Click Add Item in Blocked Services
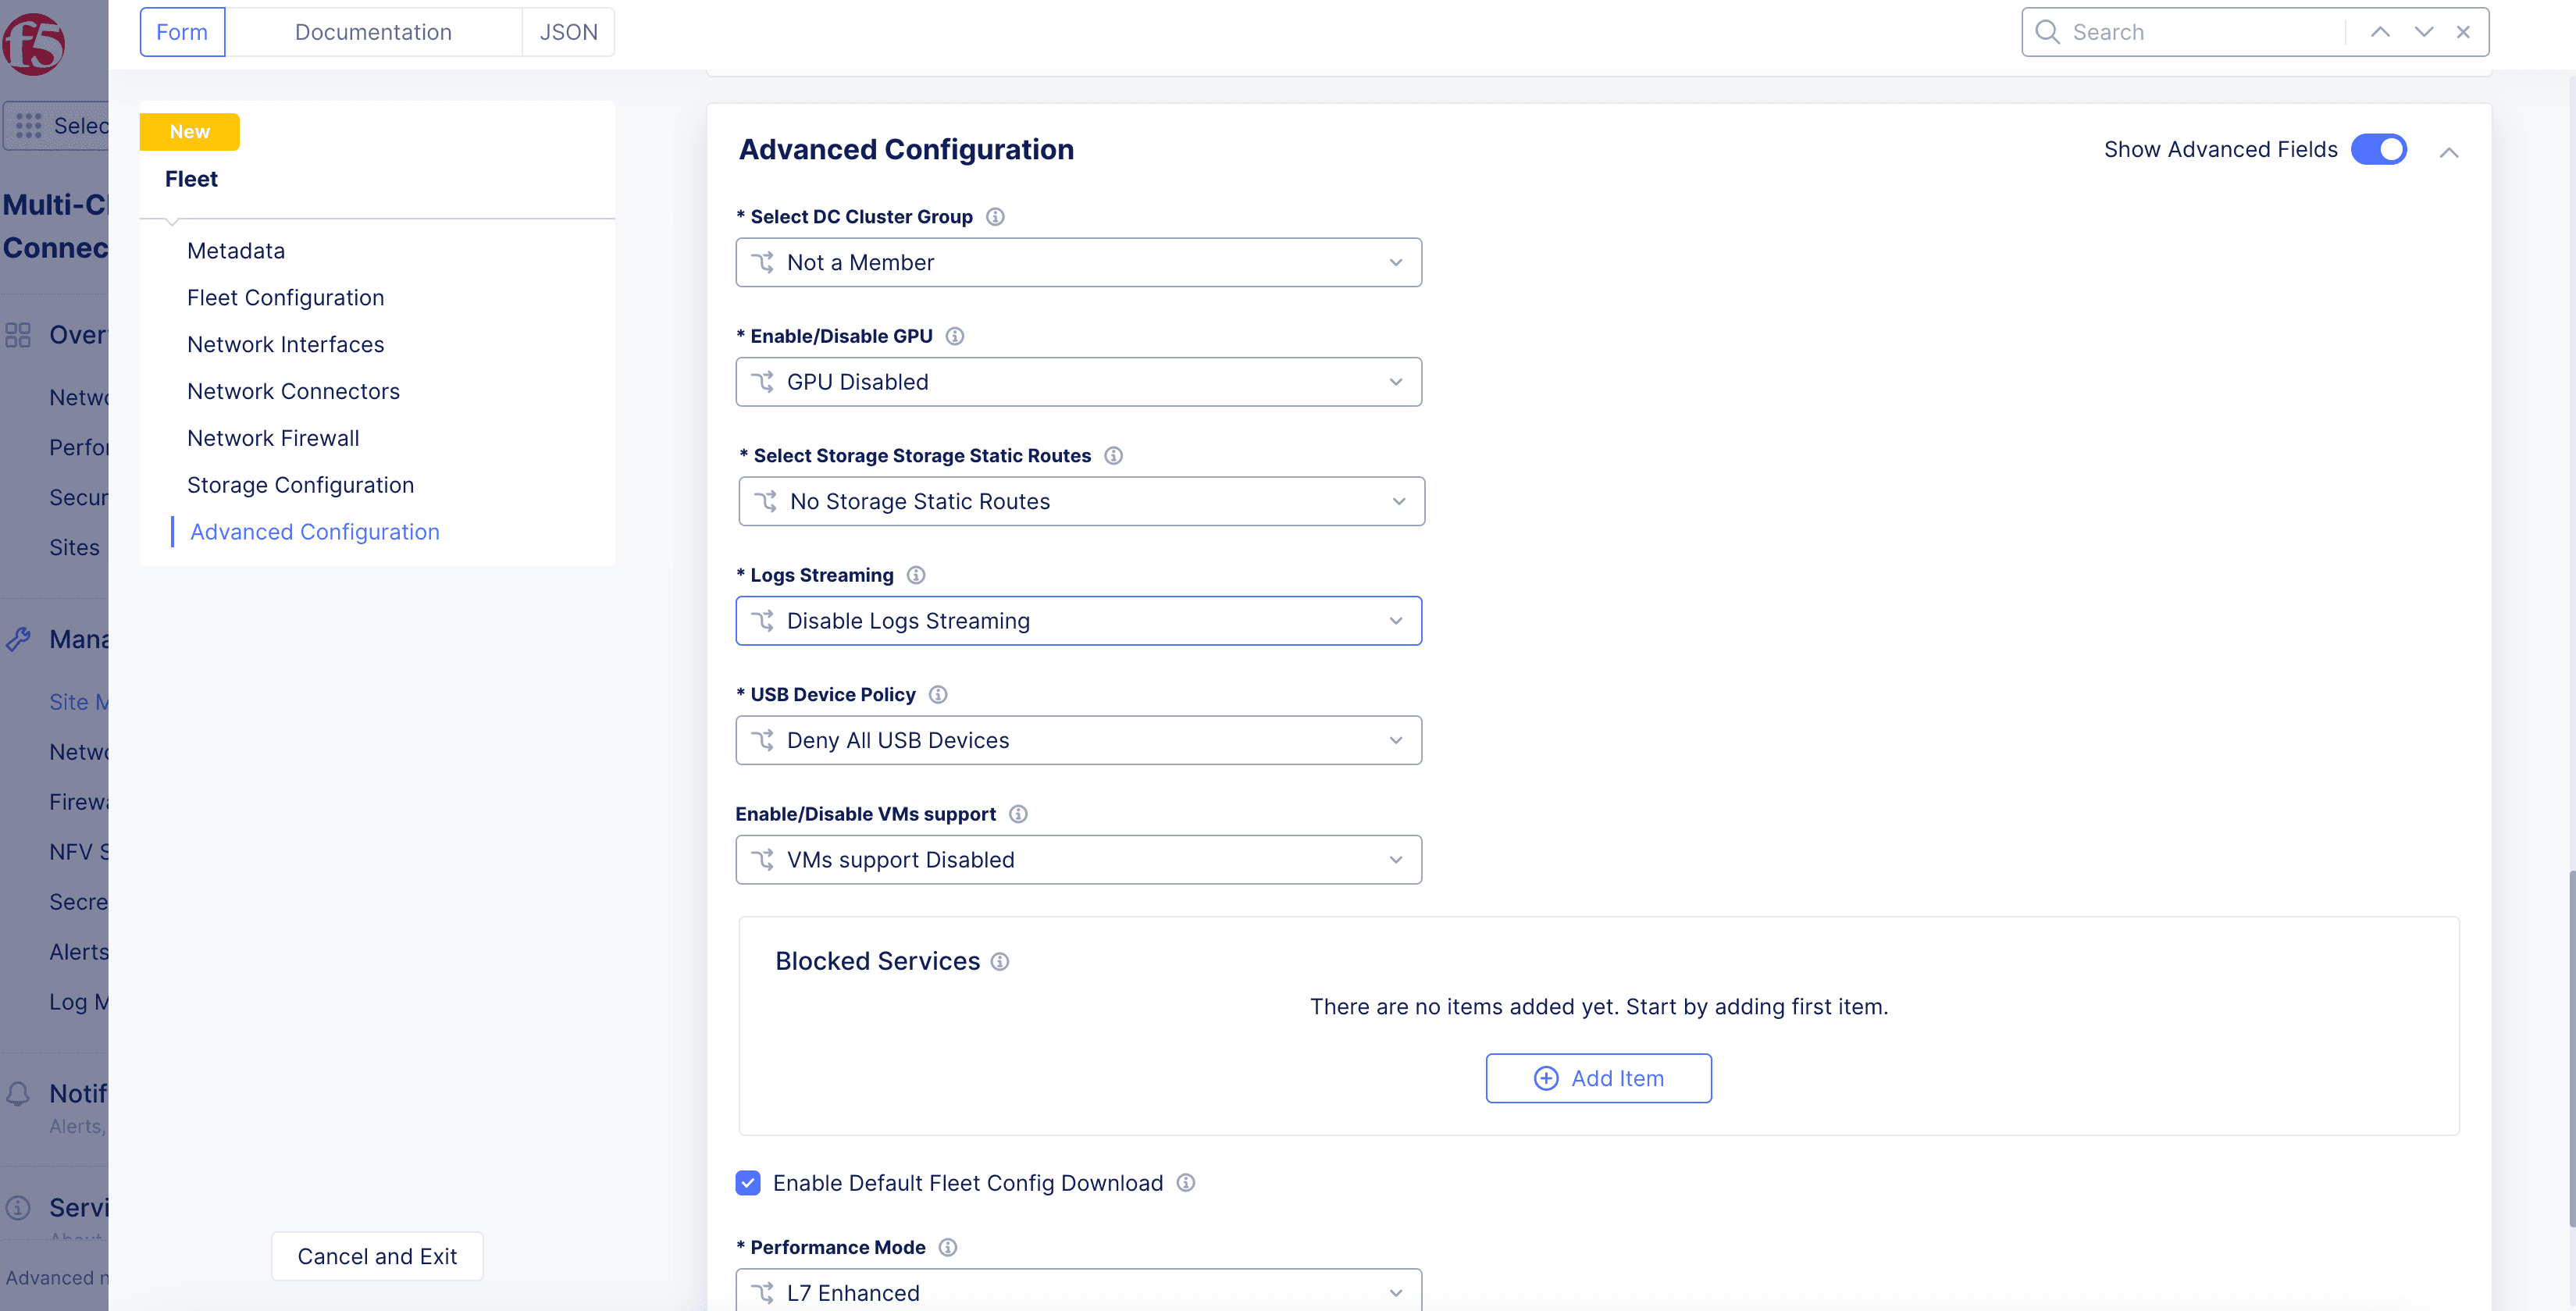This screenshot has width=2576, height=1311. 1598,1079
